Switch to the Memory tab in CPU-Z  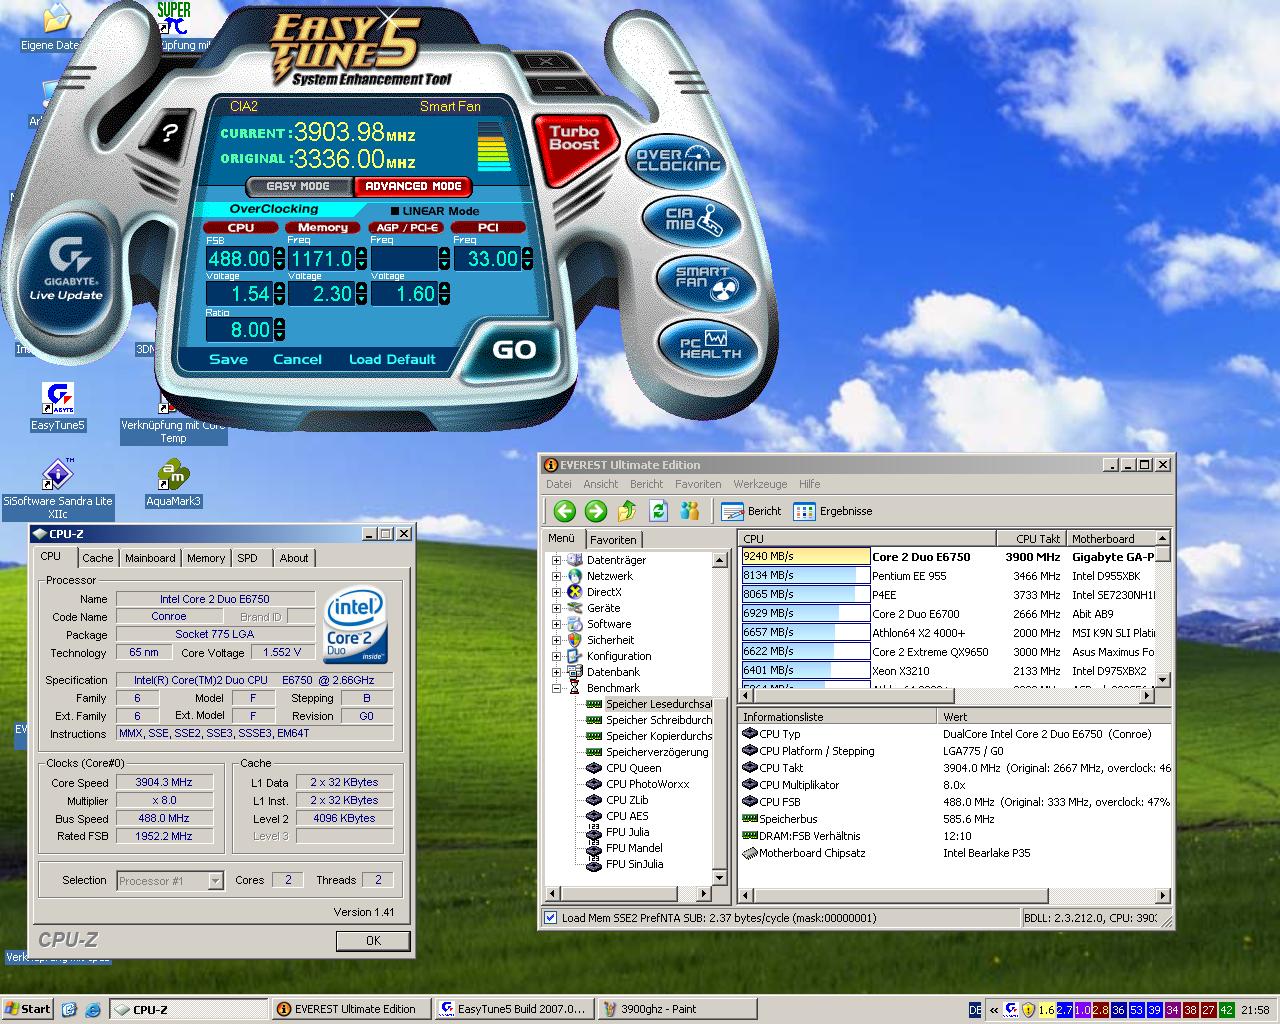205,558
